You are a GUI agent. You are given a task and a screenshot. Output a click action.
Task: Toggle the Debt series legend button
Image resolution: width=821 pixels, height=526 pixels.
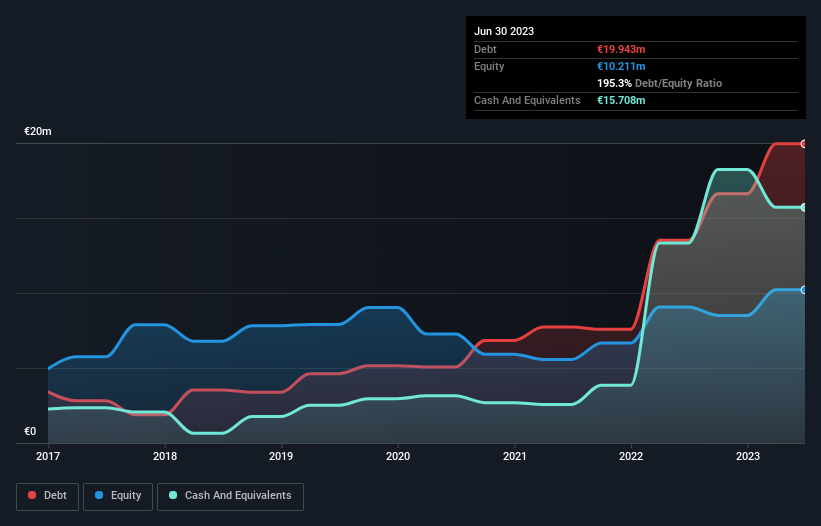[x=48, y=496]
